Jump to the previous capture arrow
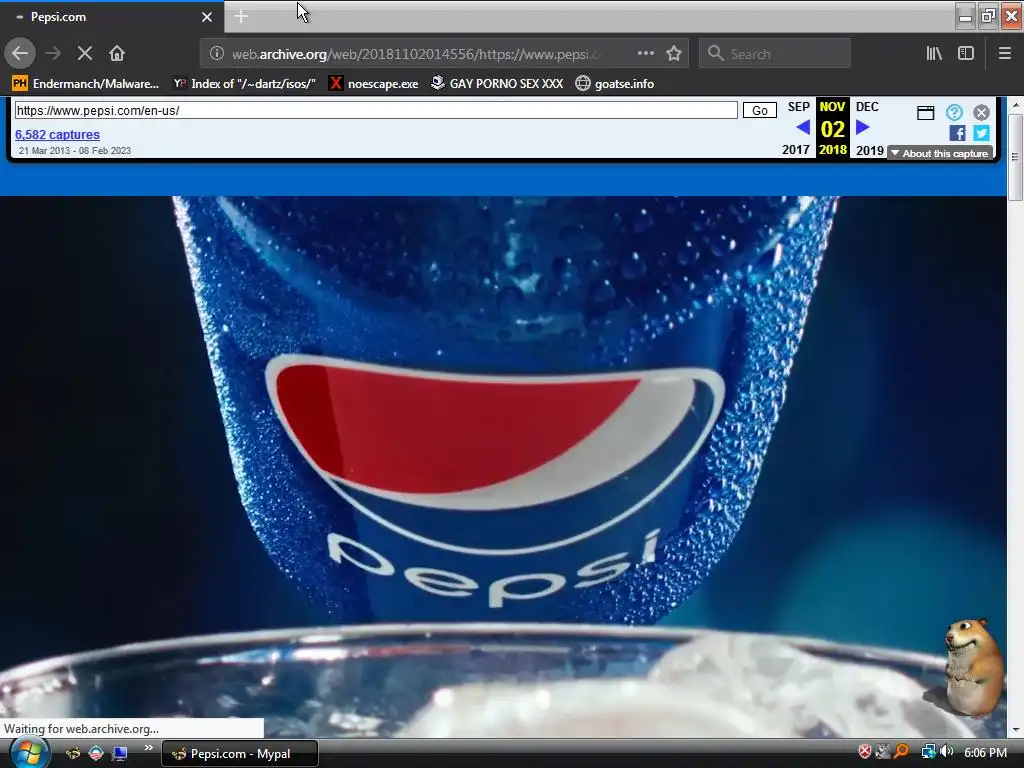Viewport: 1024px width, 768px height. click(x=803, y=127)
